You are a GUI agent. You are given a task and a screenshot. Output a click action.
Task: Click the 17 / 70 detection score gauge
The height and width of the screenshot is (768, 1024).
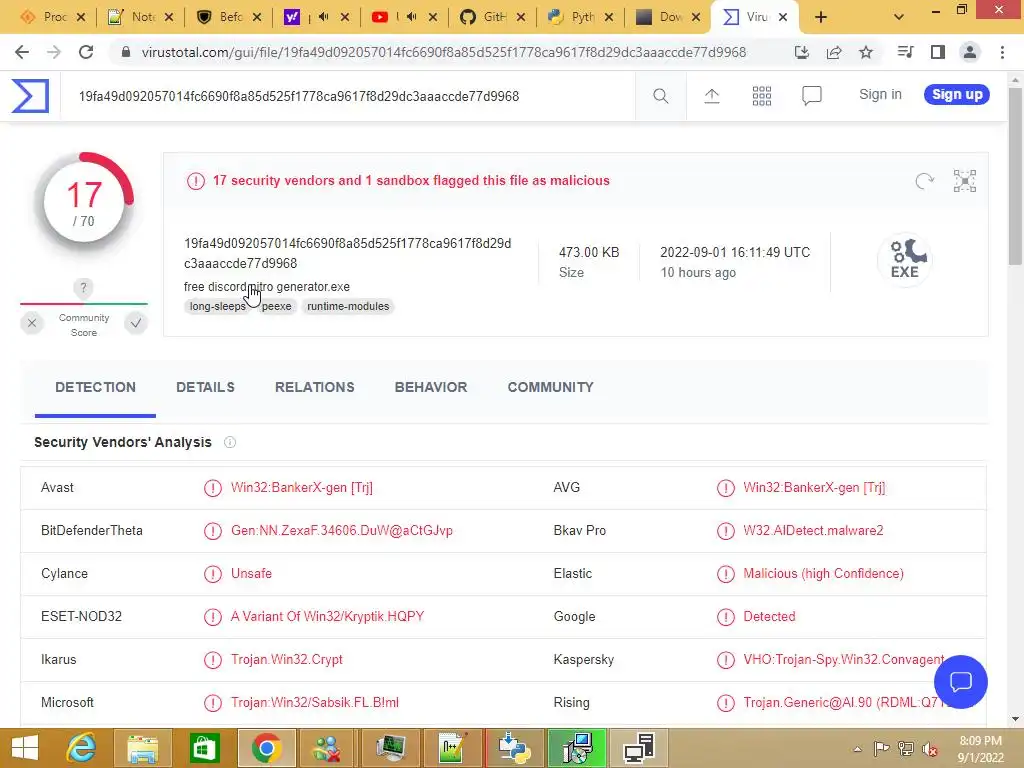coord(84,203)
